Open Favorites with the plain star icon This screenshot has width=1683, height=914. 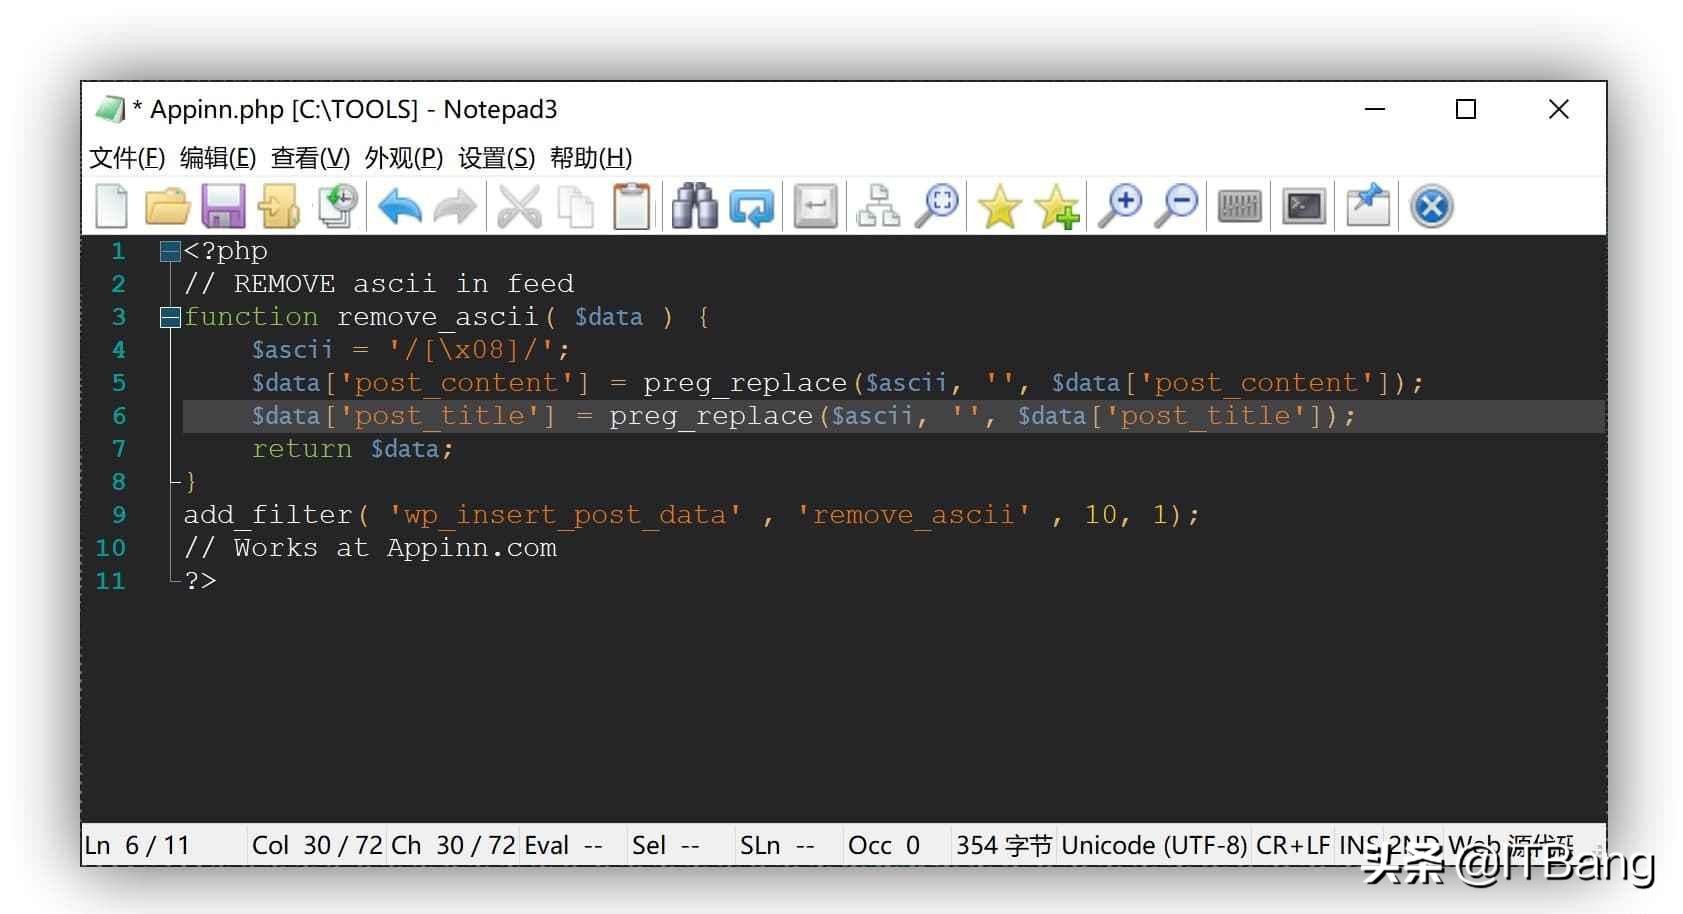click(x=999, y=207)
